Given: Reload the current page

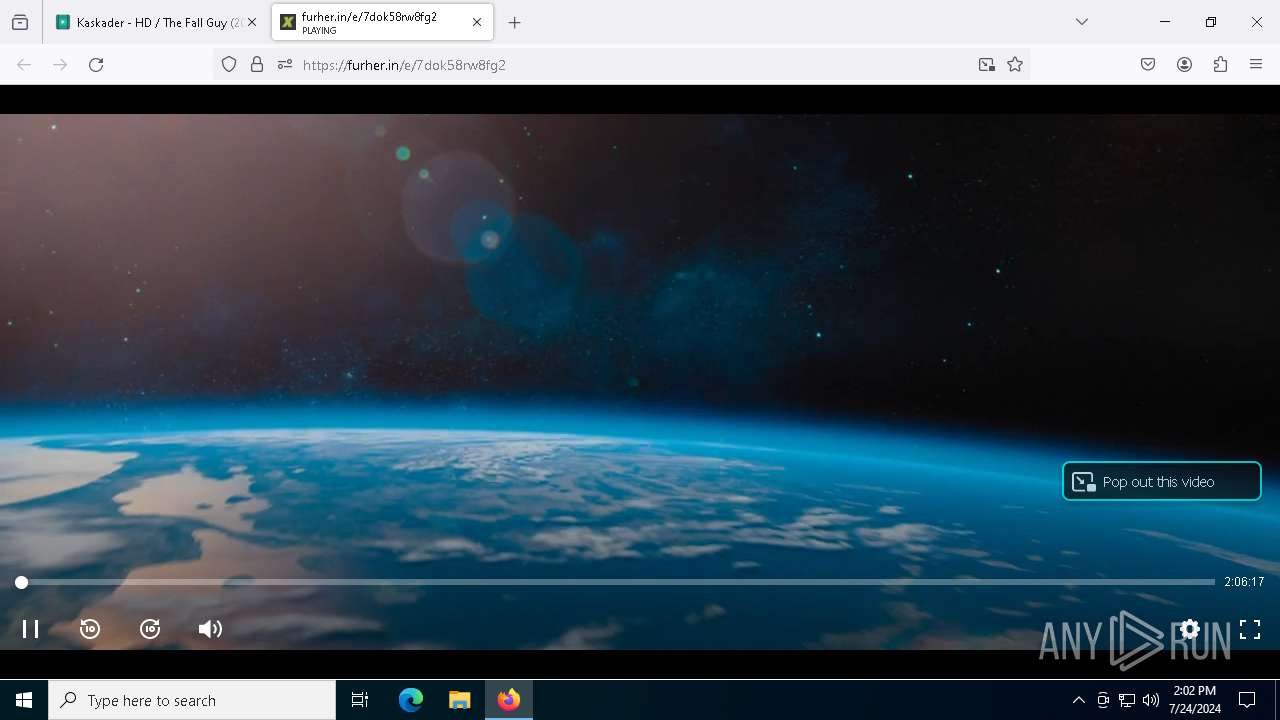Looking at the screenshot, I should point(96,65).
